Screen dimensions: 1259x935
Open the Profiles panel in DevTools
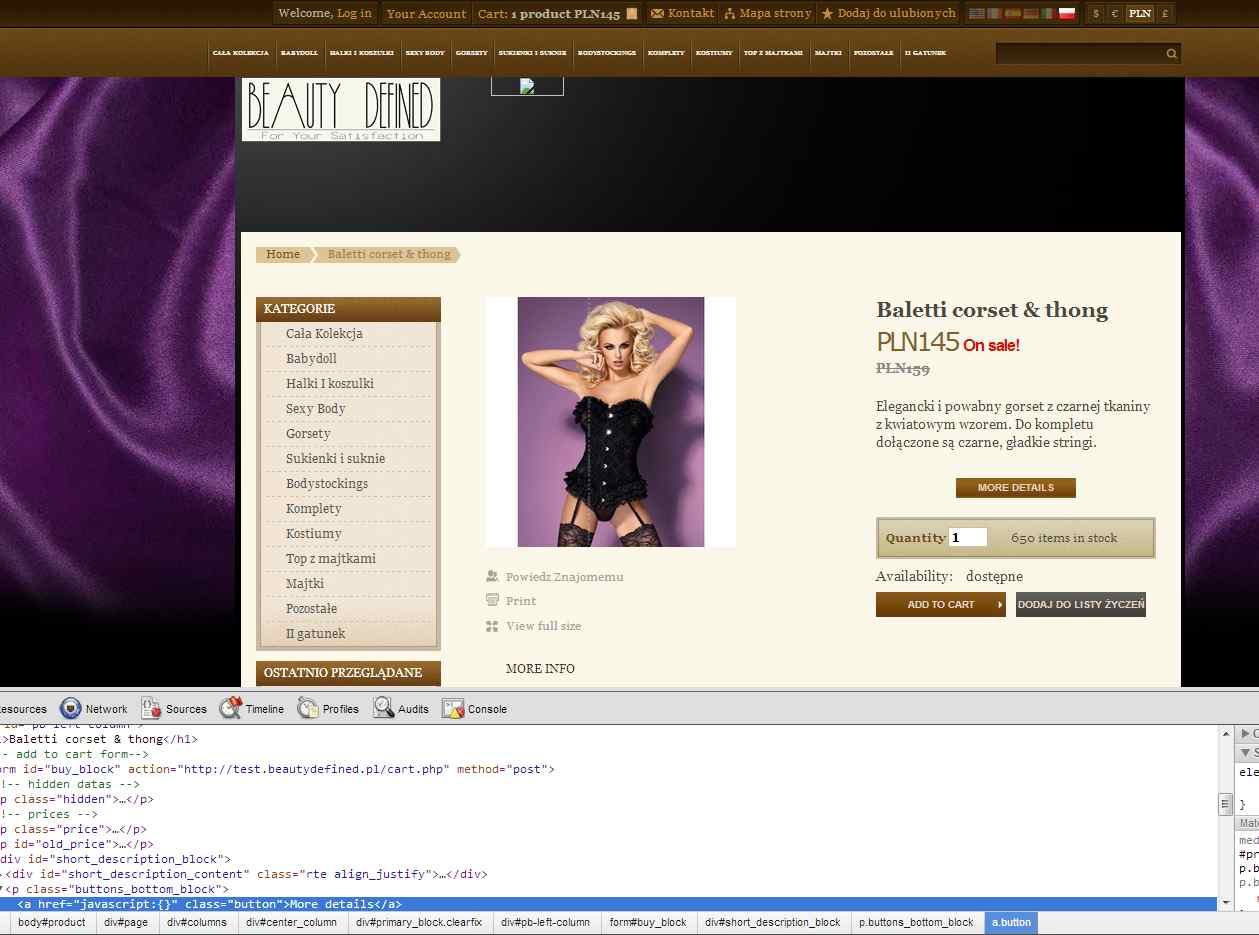point(328,709)
